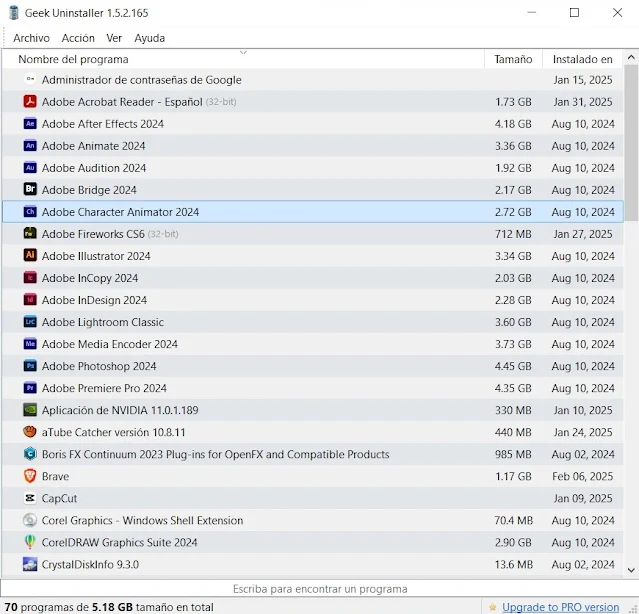The width and height of the screenshot is (639, 614).
Task: Click the Adobe Audition Au icon
Action: click(x=30, y=167)
